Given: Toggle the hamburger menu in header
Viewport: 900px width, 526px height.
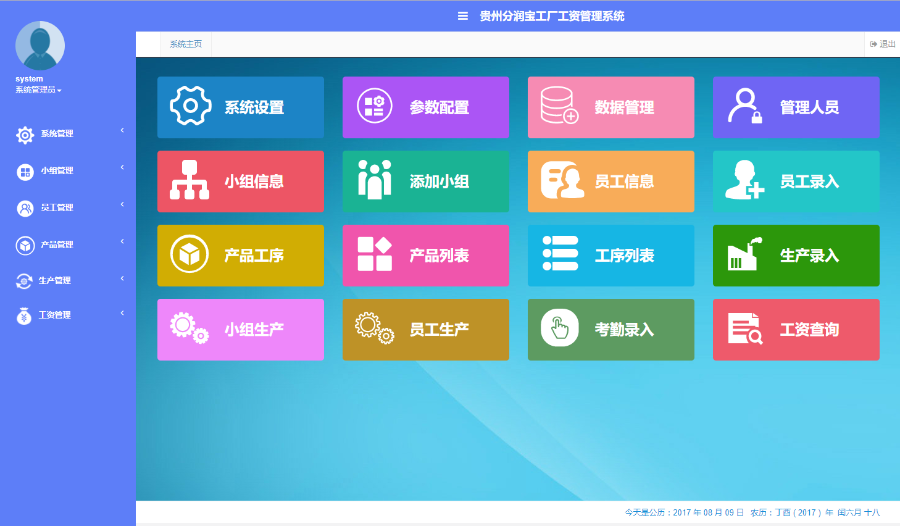Looking at the screenshot, I should (x=462, y=16).
